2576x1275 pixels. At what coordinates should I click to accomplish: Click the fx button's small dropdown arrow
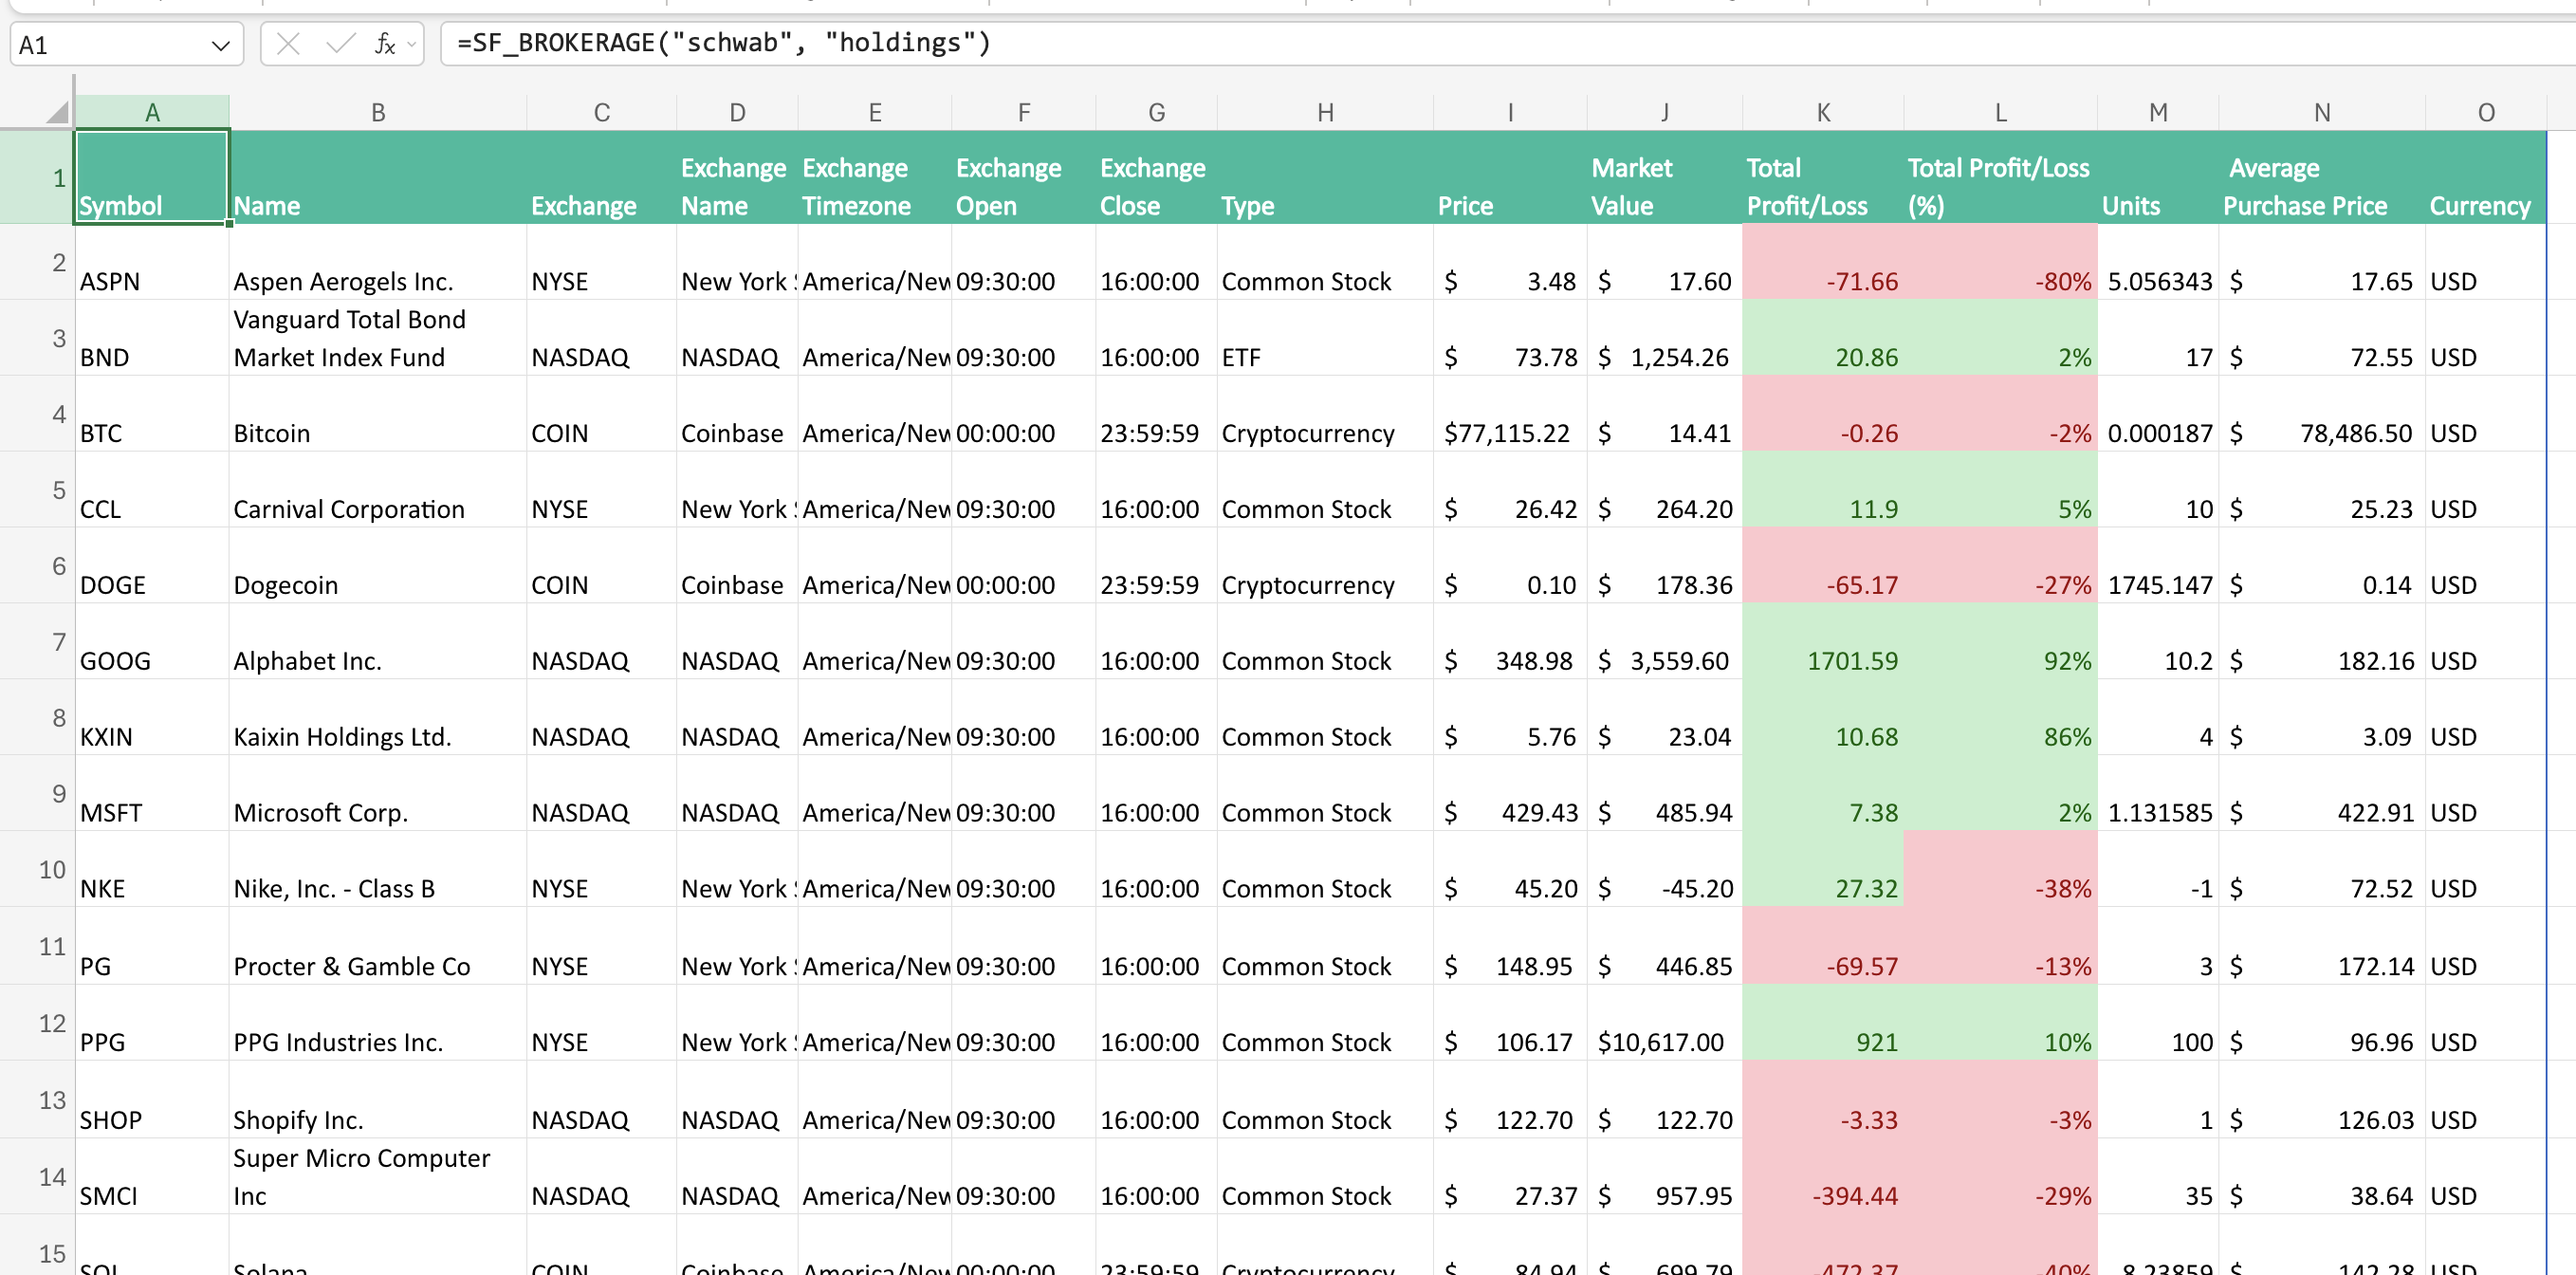[x=411, y=45]
